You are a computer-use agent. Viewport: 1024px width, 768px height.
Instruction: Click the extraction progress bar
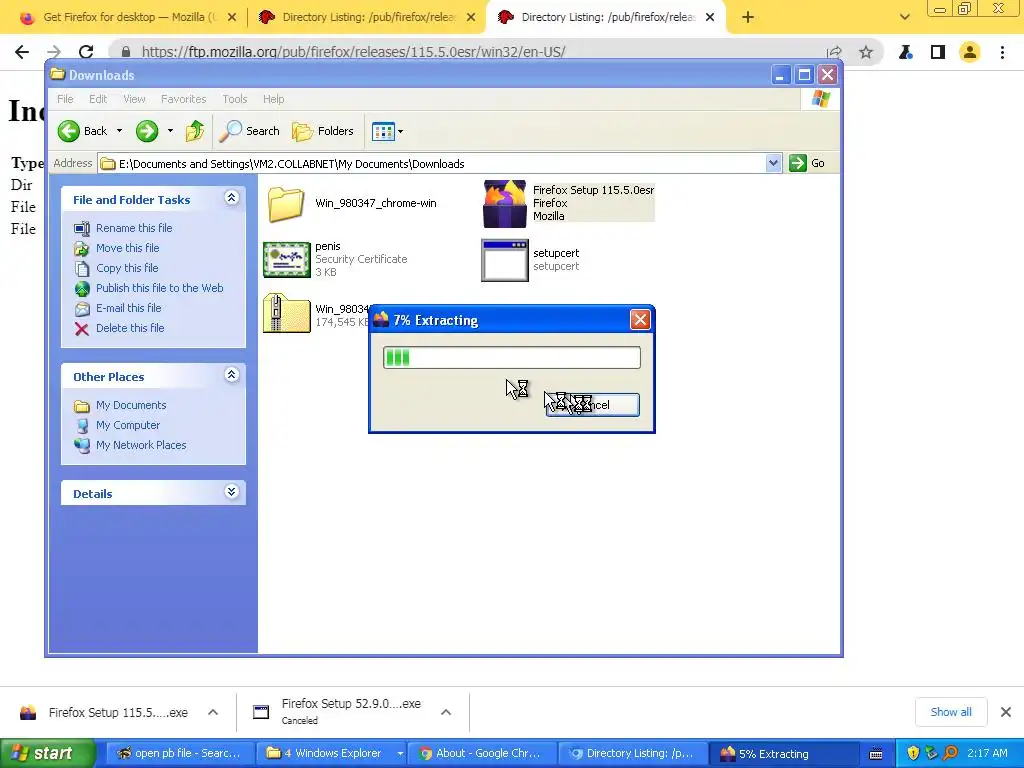(512, 358)
